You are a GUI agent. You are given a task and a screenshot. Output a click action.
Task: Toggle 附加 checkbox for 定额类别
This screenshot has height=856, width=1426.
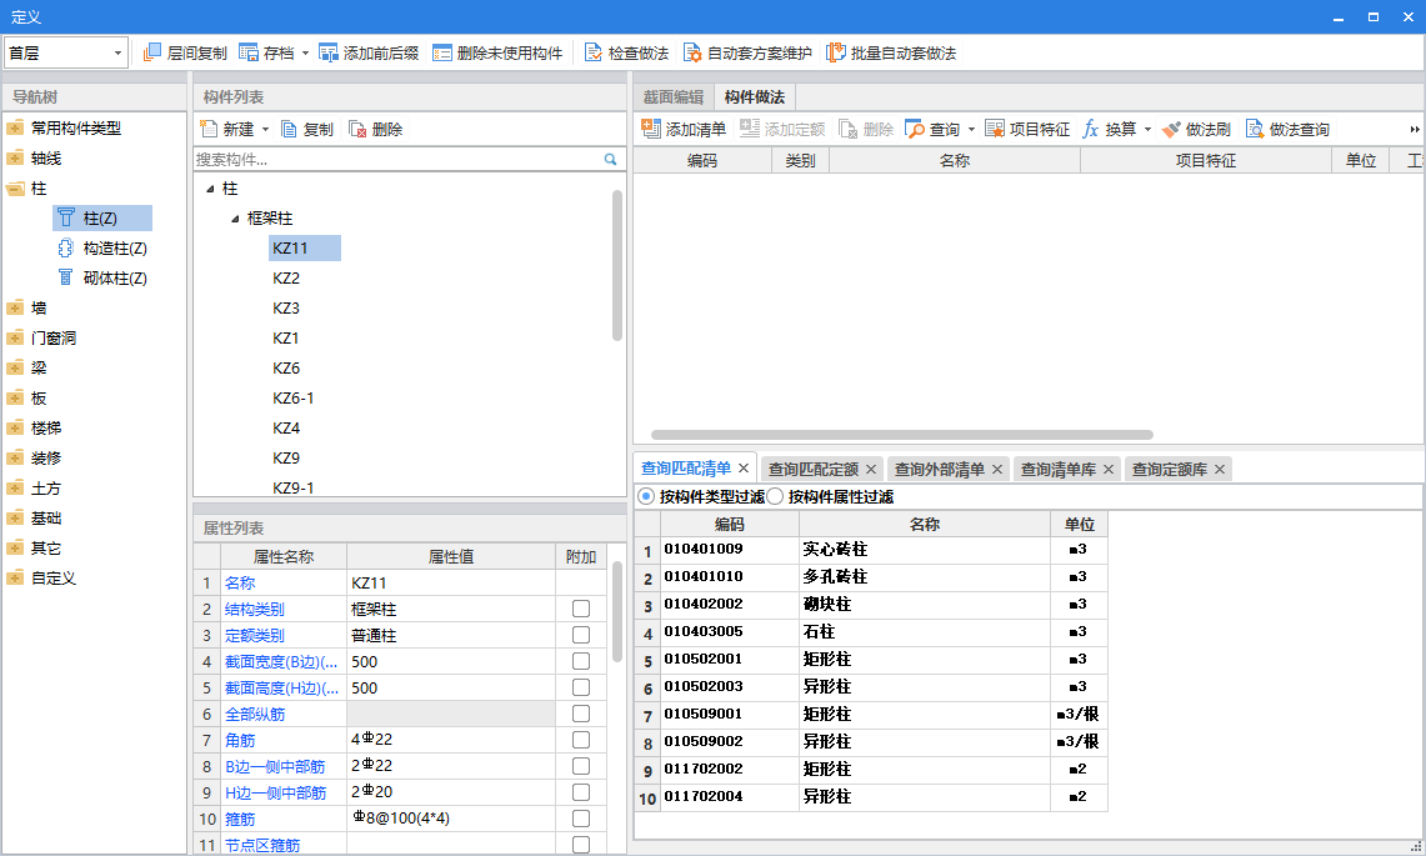tap(581, 634)
